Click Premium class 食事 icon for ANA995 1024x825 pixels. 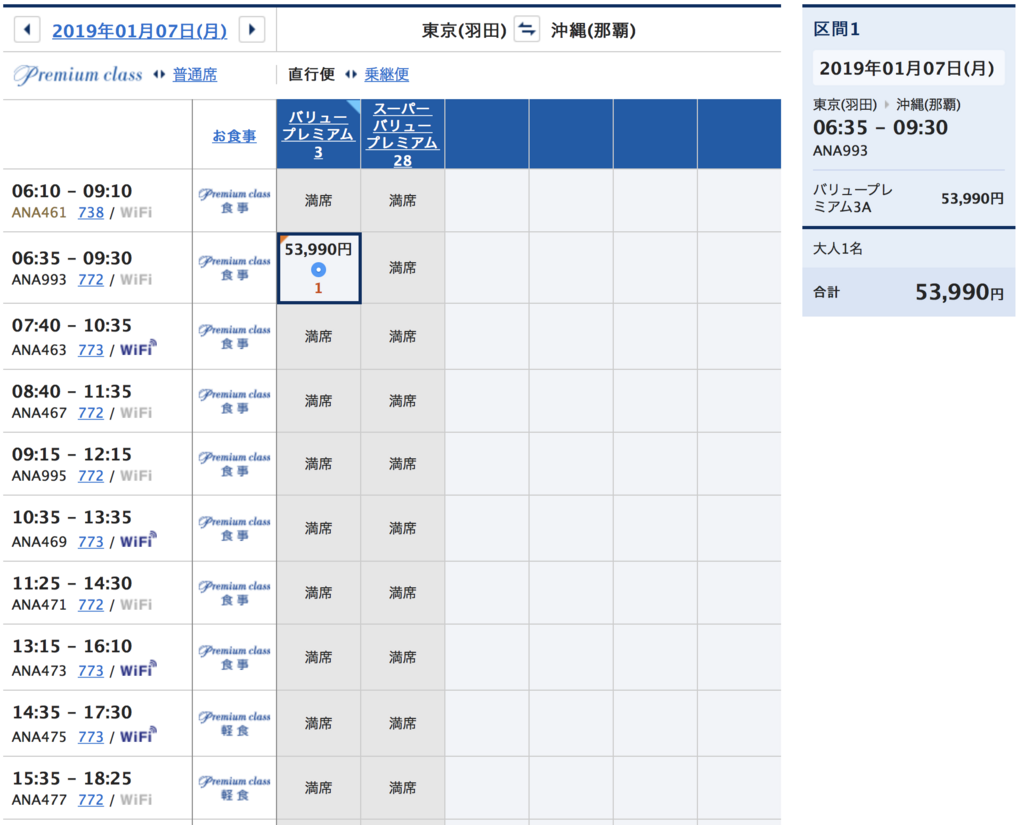(234, 464)
